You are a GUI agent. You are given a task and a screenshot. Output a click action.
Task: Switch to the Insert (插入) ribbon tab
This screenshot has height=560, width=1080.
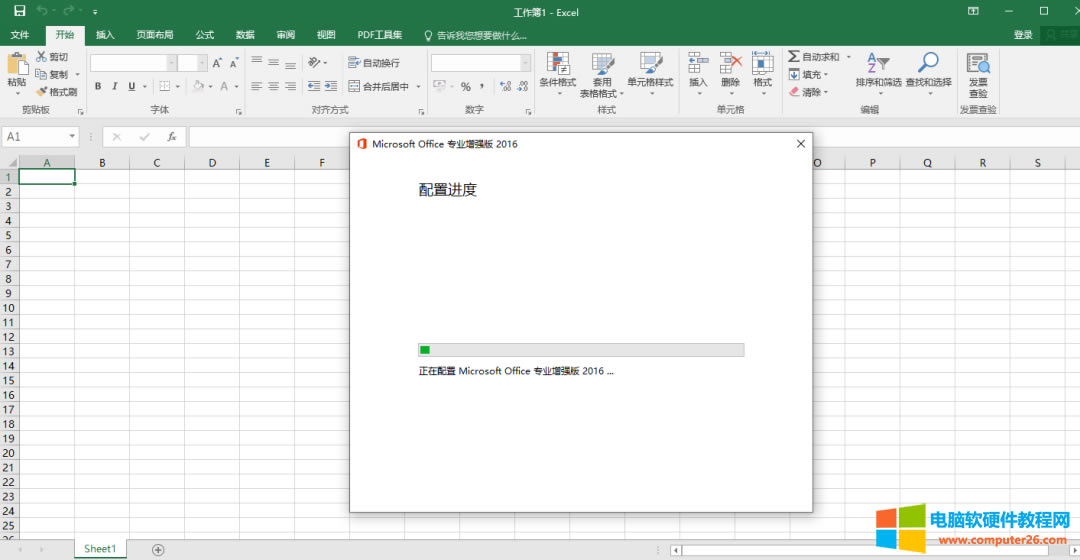[105, 35]
